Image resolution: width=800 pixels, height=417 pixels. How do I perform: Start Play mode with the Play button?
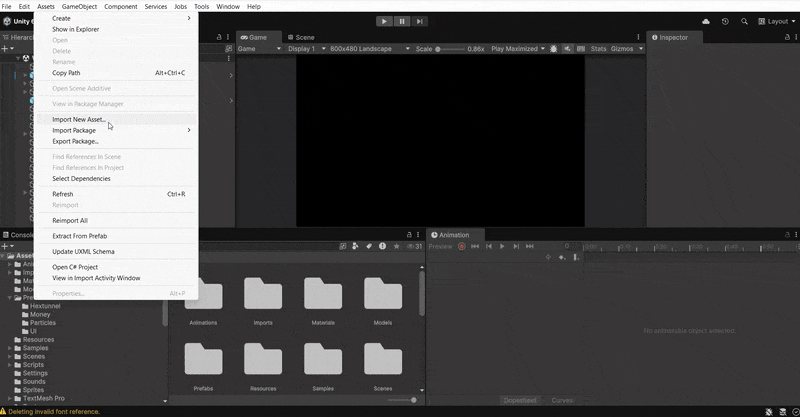point(384,21)
